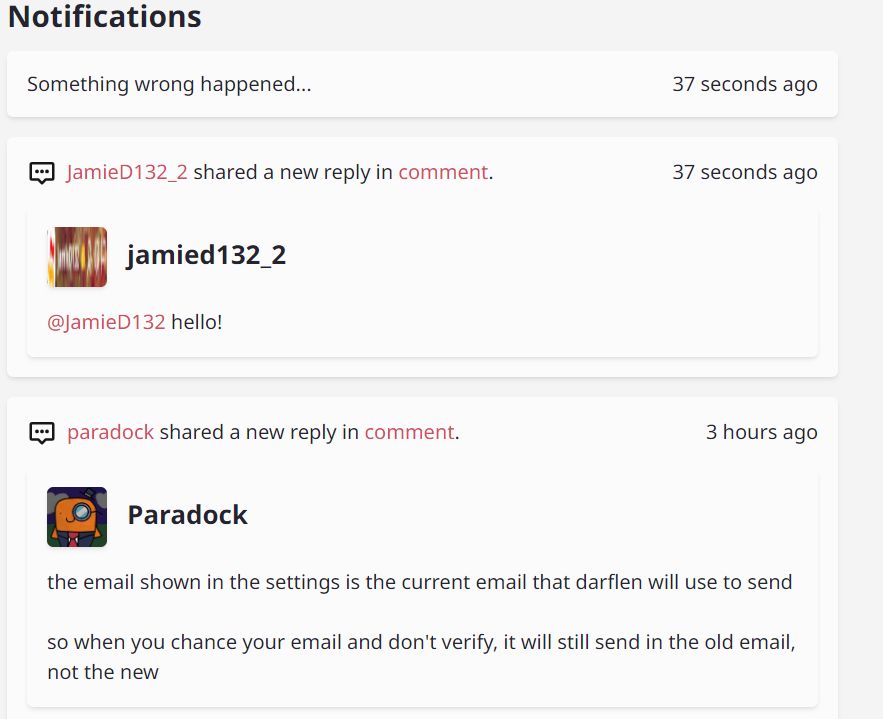
Task: Click the reply icon beside paradock notification
Action: pyautogui.click(x=42, y=433)
